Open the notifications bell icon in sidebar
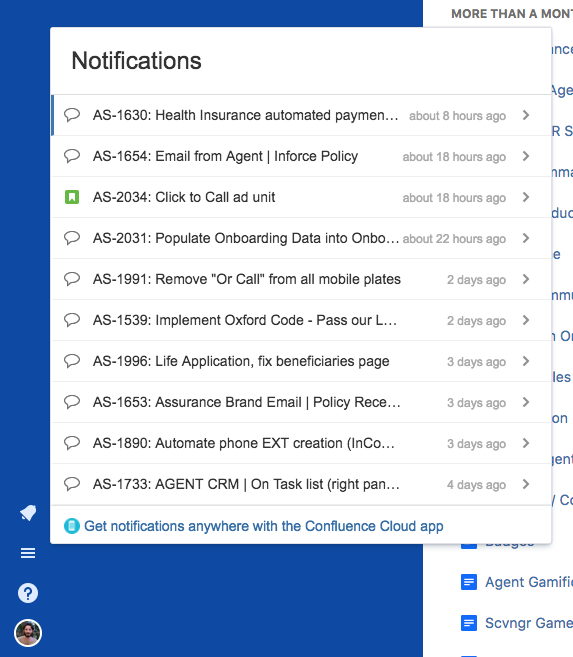The height and width of the screenshot is (657, 573). click(x=28, y=512)
